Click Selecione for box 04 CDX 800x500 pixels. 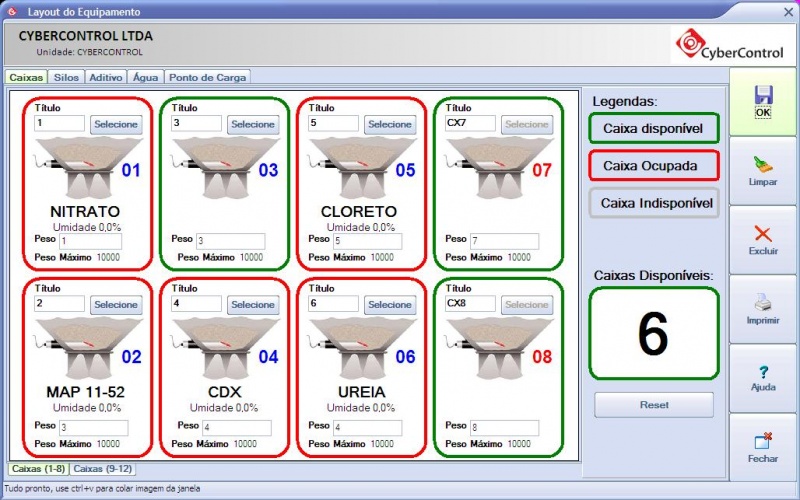(x=253, y=305)
